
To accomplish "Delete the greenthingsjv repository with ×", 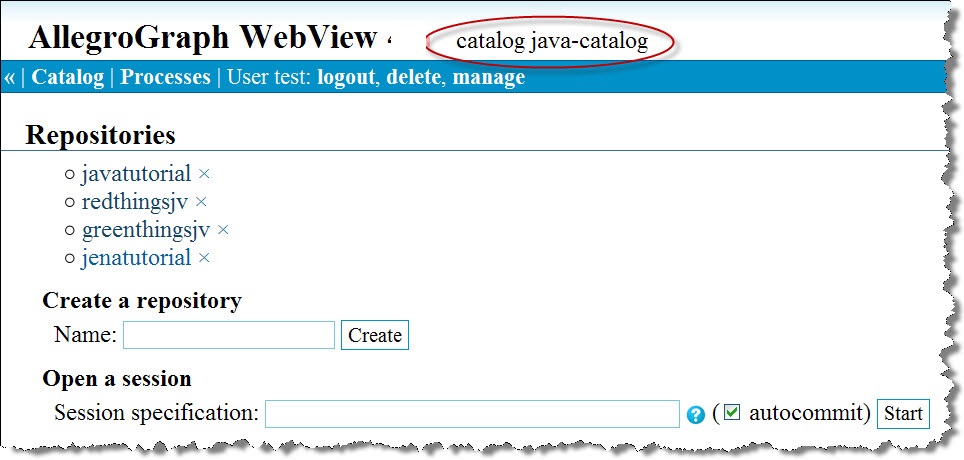I will (x=223, y=230).
